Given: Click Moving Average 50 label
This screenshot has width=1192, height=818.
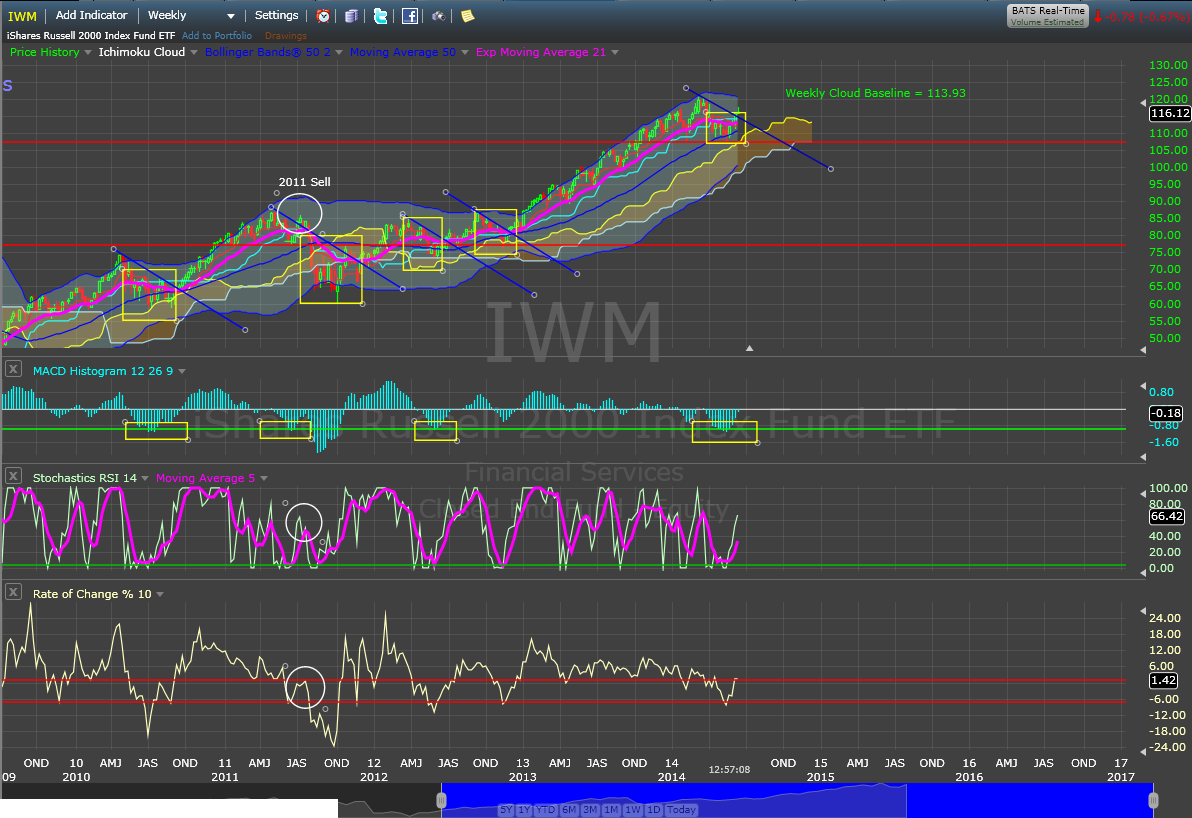Looking at the screenshot, I should pos(402,52).
